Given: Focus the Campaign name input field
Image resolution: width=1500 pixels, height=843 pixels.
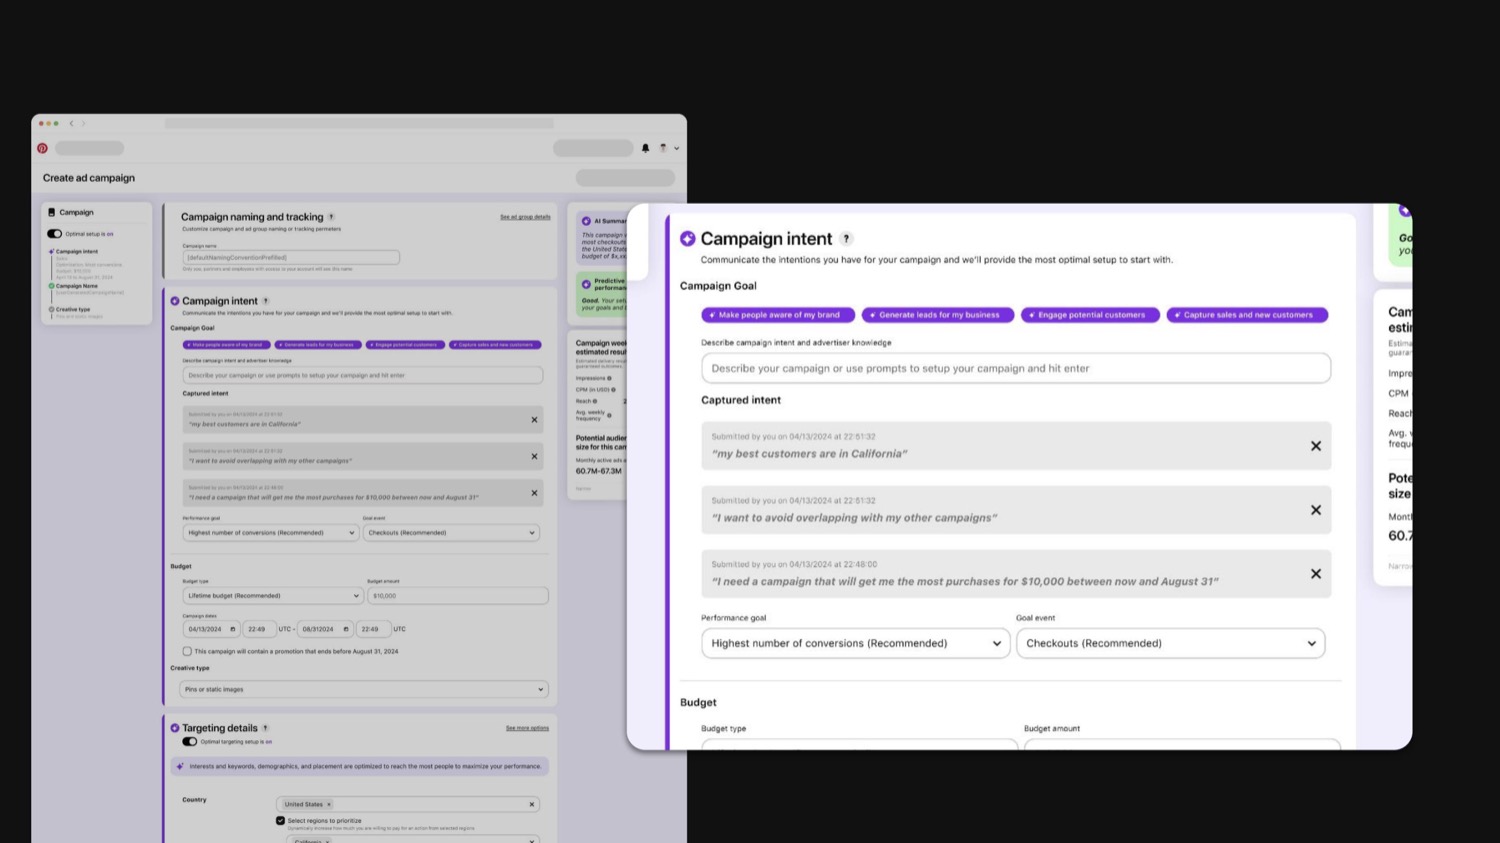Looking at the screenshot, I should click(x=291, y=257).
